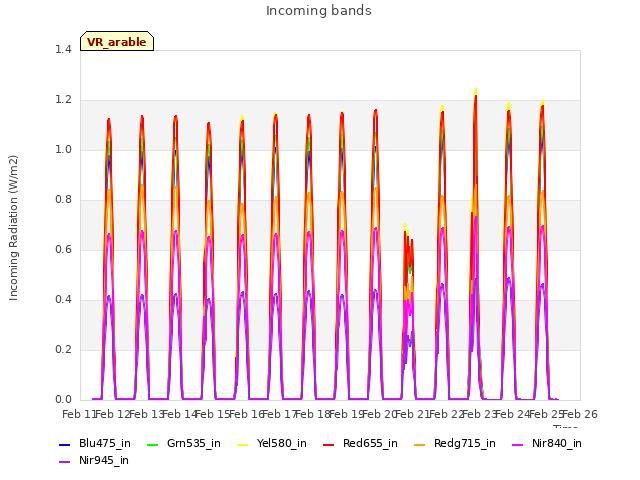Click the orange Redg715_in legend swatch

coord(420,444)
